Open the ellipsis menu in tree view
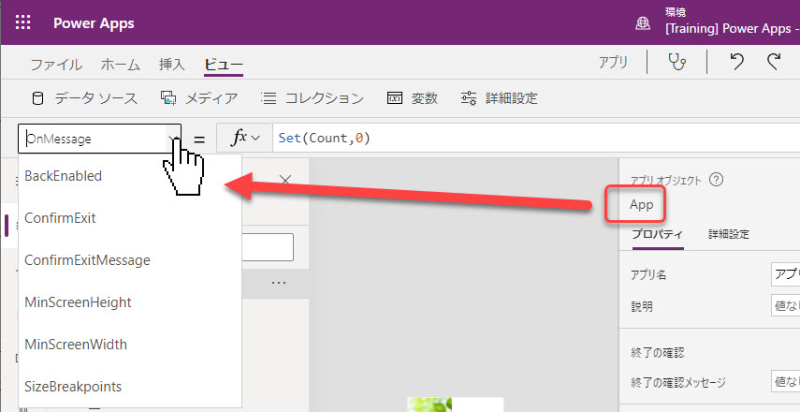This screenshot has width=800, height=412. (x=279, y=282)
